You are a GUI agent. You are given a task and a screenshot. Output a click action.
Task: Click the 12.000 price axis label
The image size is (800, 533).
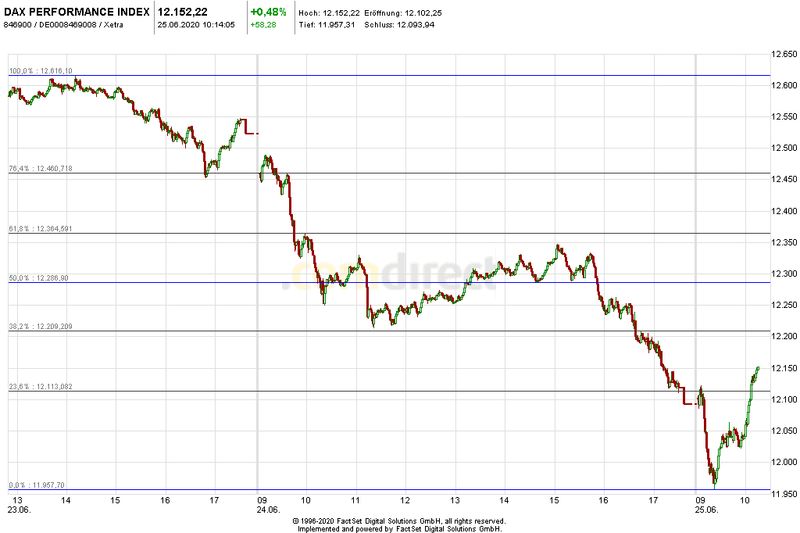(x=784, y=462)
